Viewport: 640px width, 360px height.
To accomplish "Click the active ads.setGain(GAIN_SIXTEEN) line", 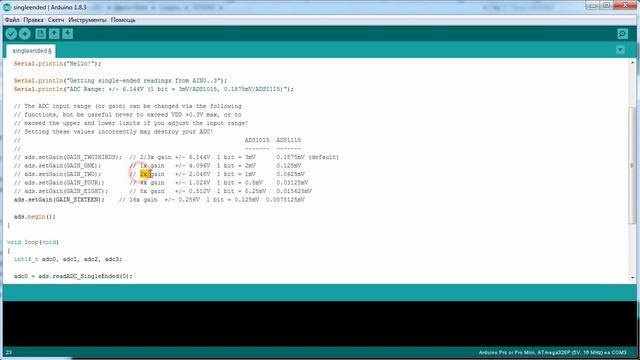I will [x=159, y=200].
